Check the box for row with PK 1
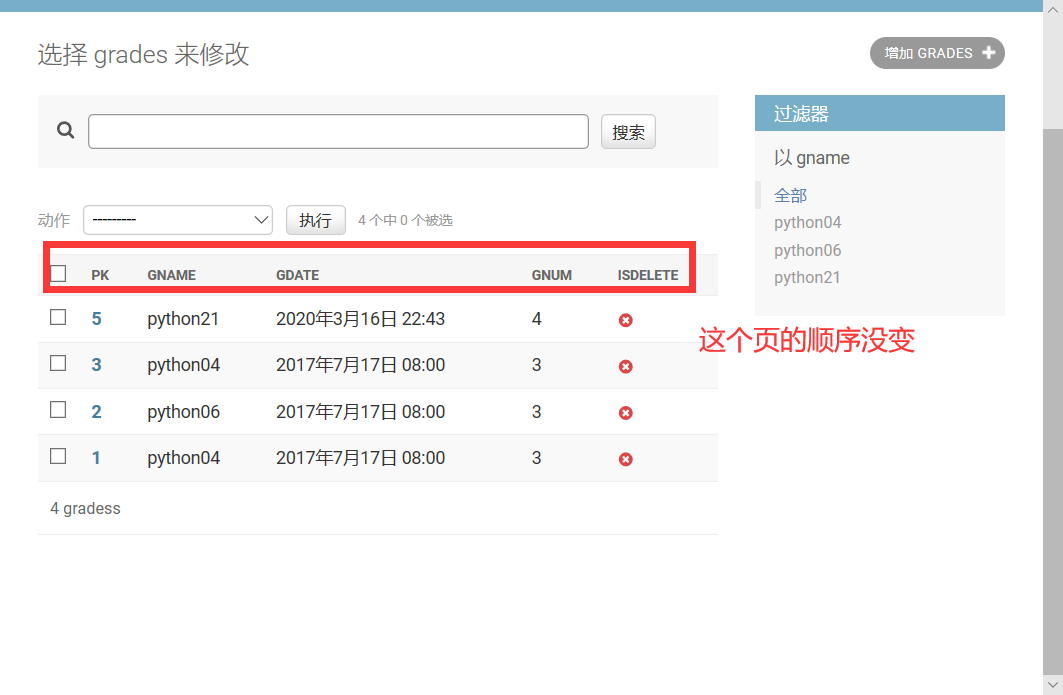Image resolution: width=1063 pixels, height=695 pixels. coord(58,456)
